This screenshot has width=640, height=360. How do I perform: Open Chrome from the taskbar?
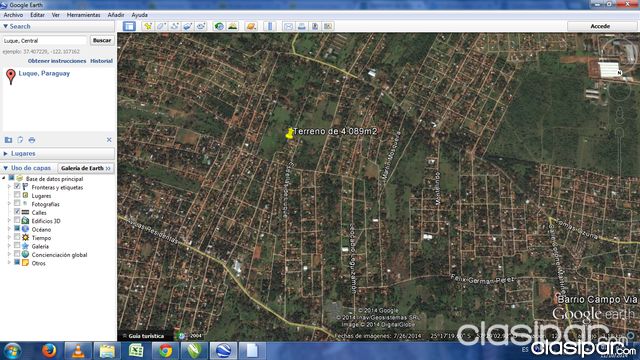pyautogui.click(x=165, y=351)
